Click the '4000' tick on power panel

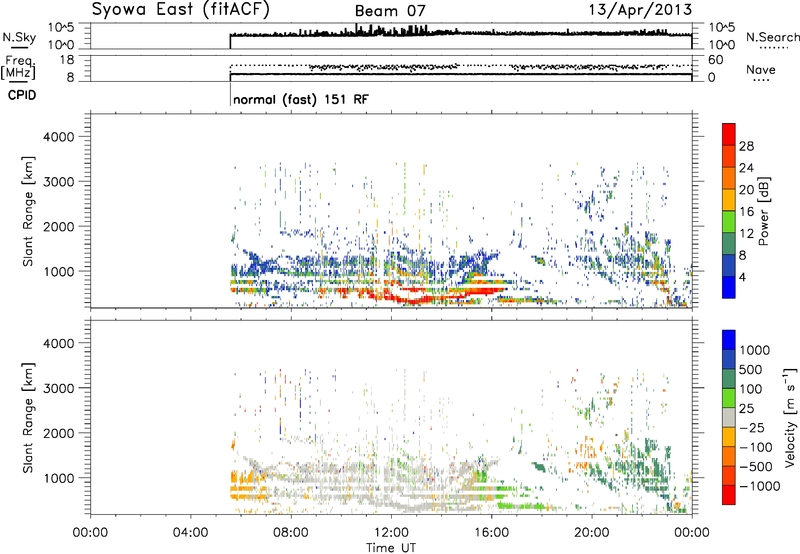[59, 137]
